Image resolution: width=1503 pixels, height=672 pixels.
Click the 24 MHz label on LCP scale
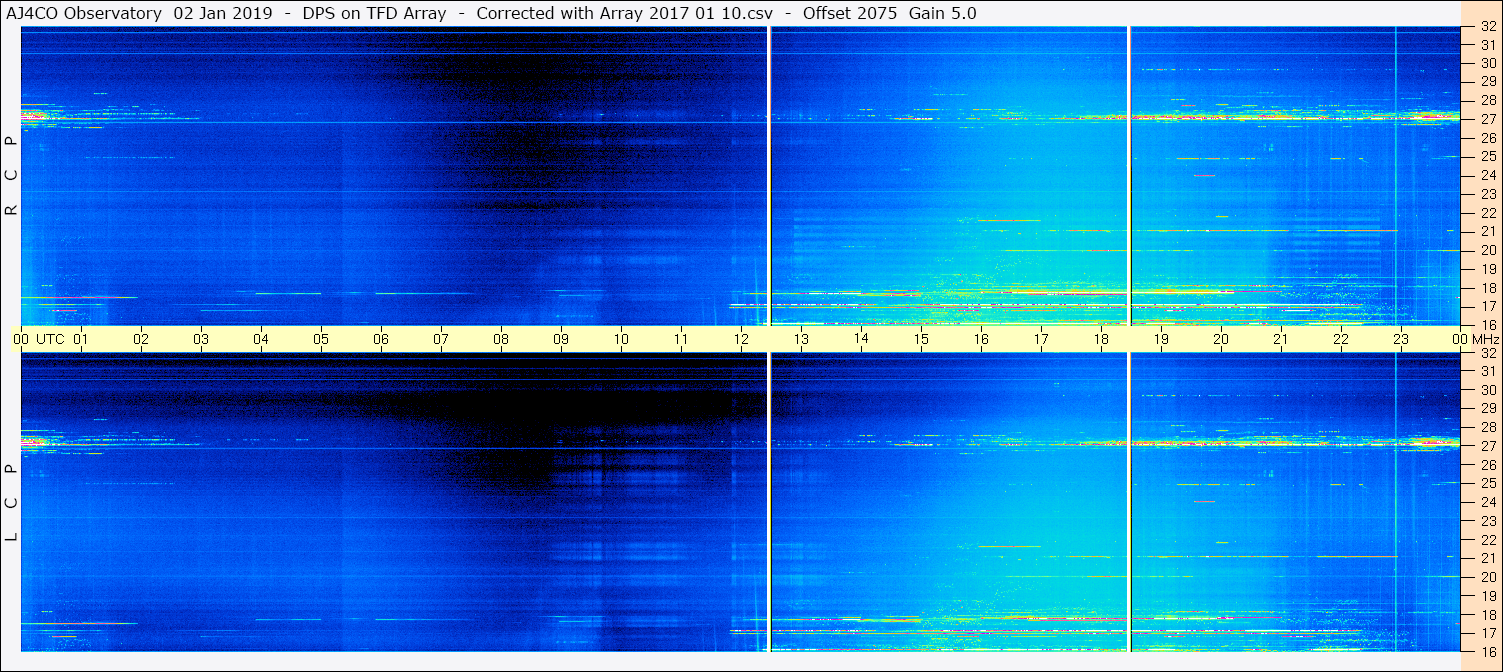(1487, 502)
